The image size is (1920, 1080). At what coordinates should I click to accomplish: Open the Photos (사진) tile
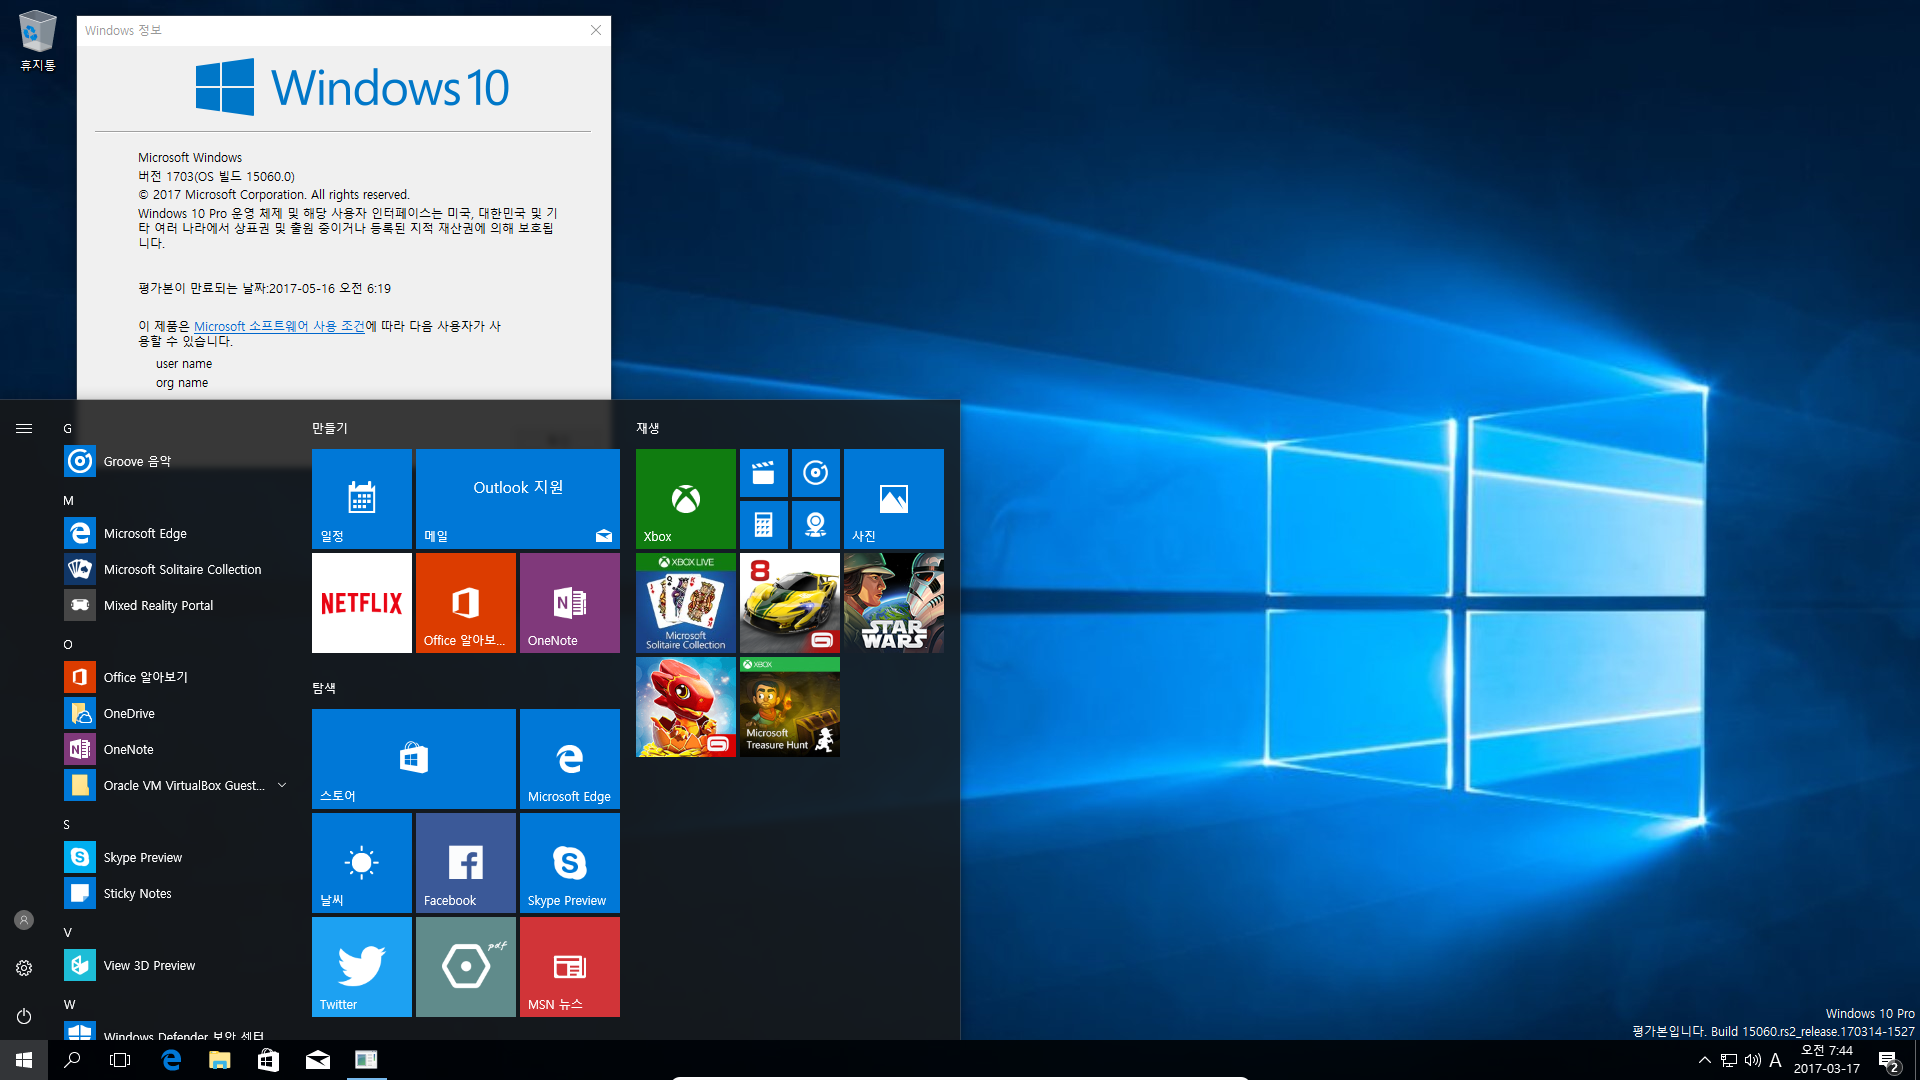point(894,498)
